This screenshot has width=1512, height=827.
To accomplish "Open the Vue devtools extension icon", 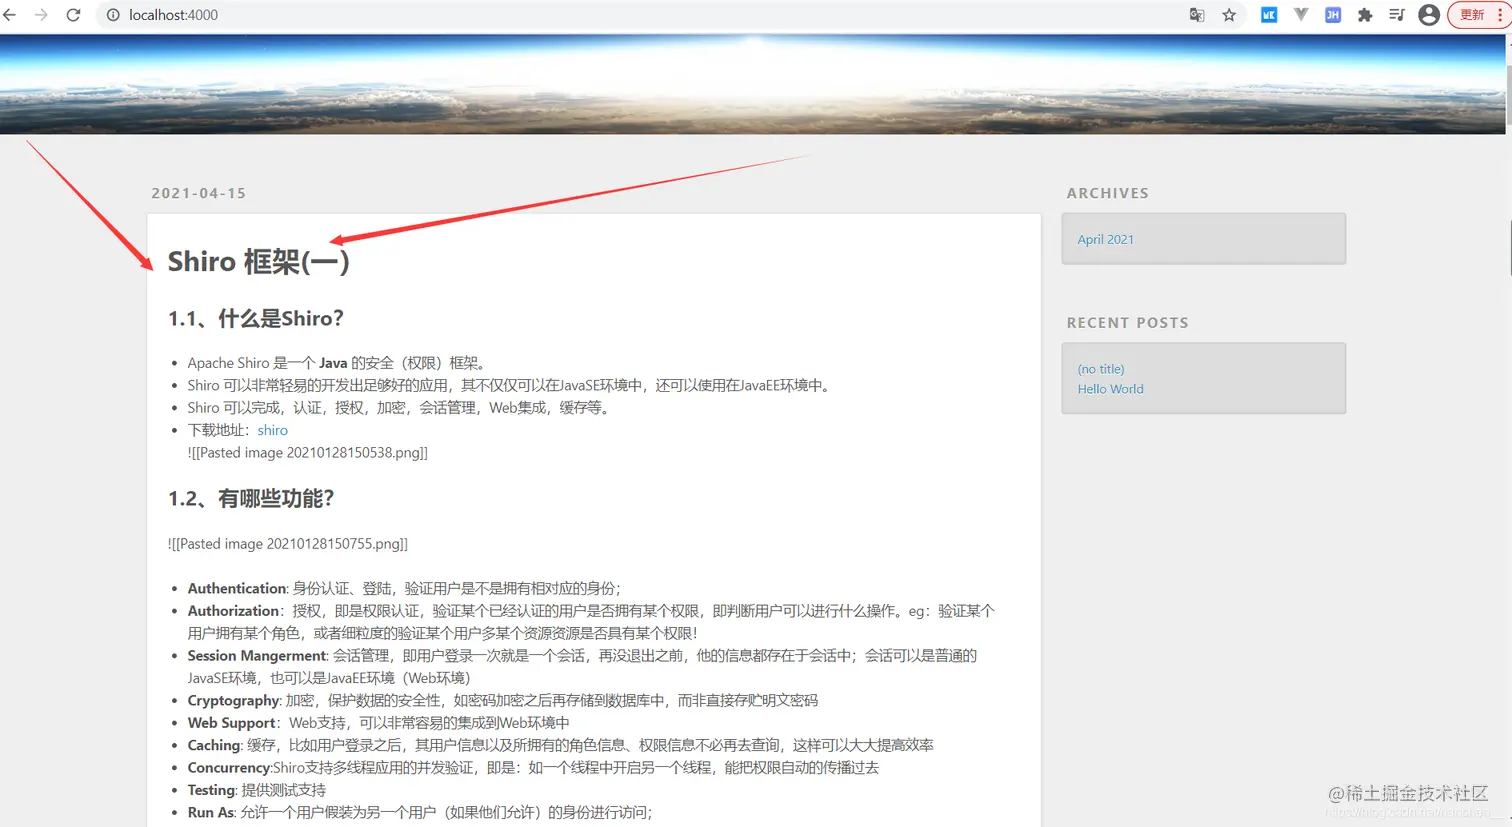I will coord(1301,15).
